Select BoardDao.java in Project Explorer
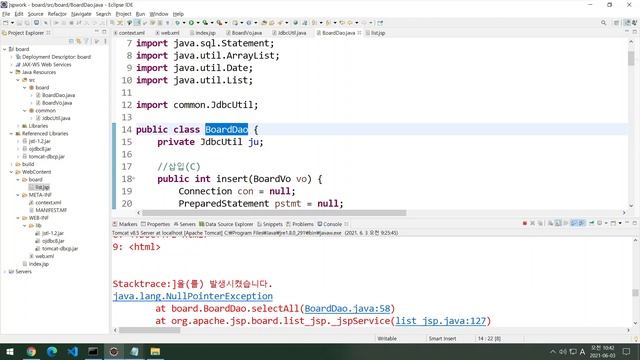This screenshot has height=360, width=640. point(58,95)
